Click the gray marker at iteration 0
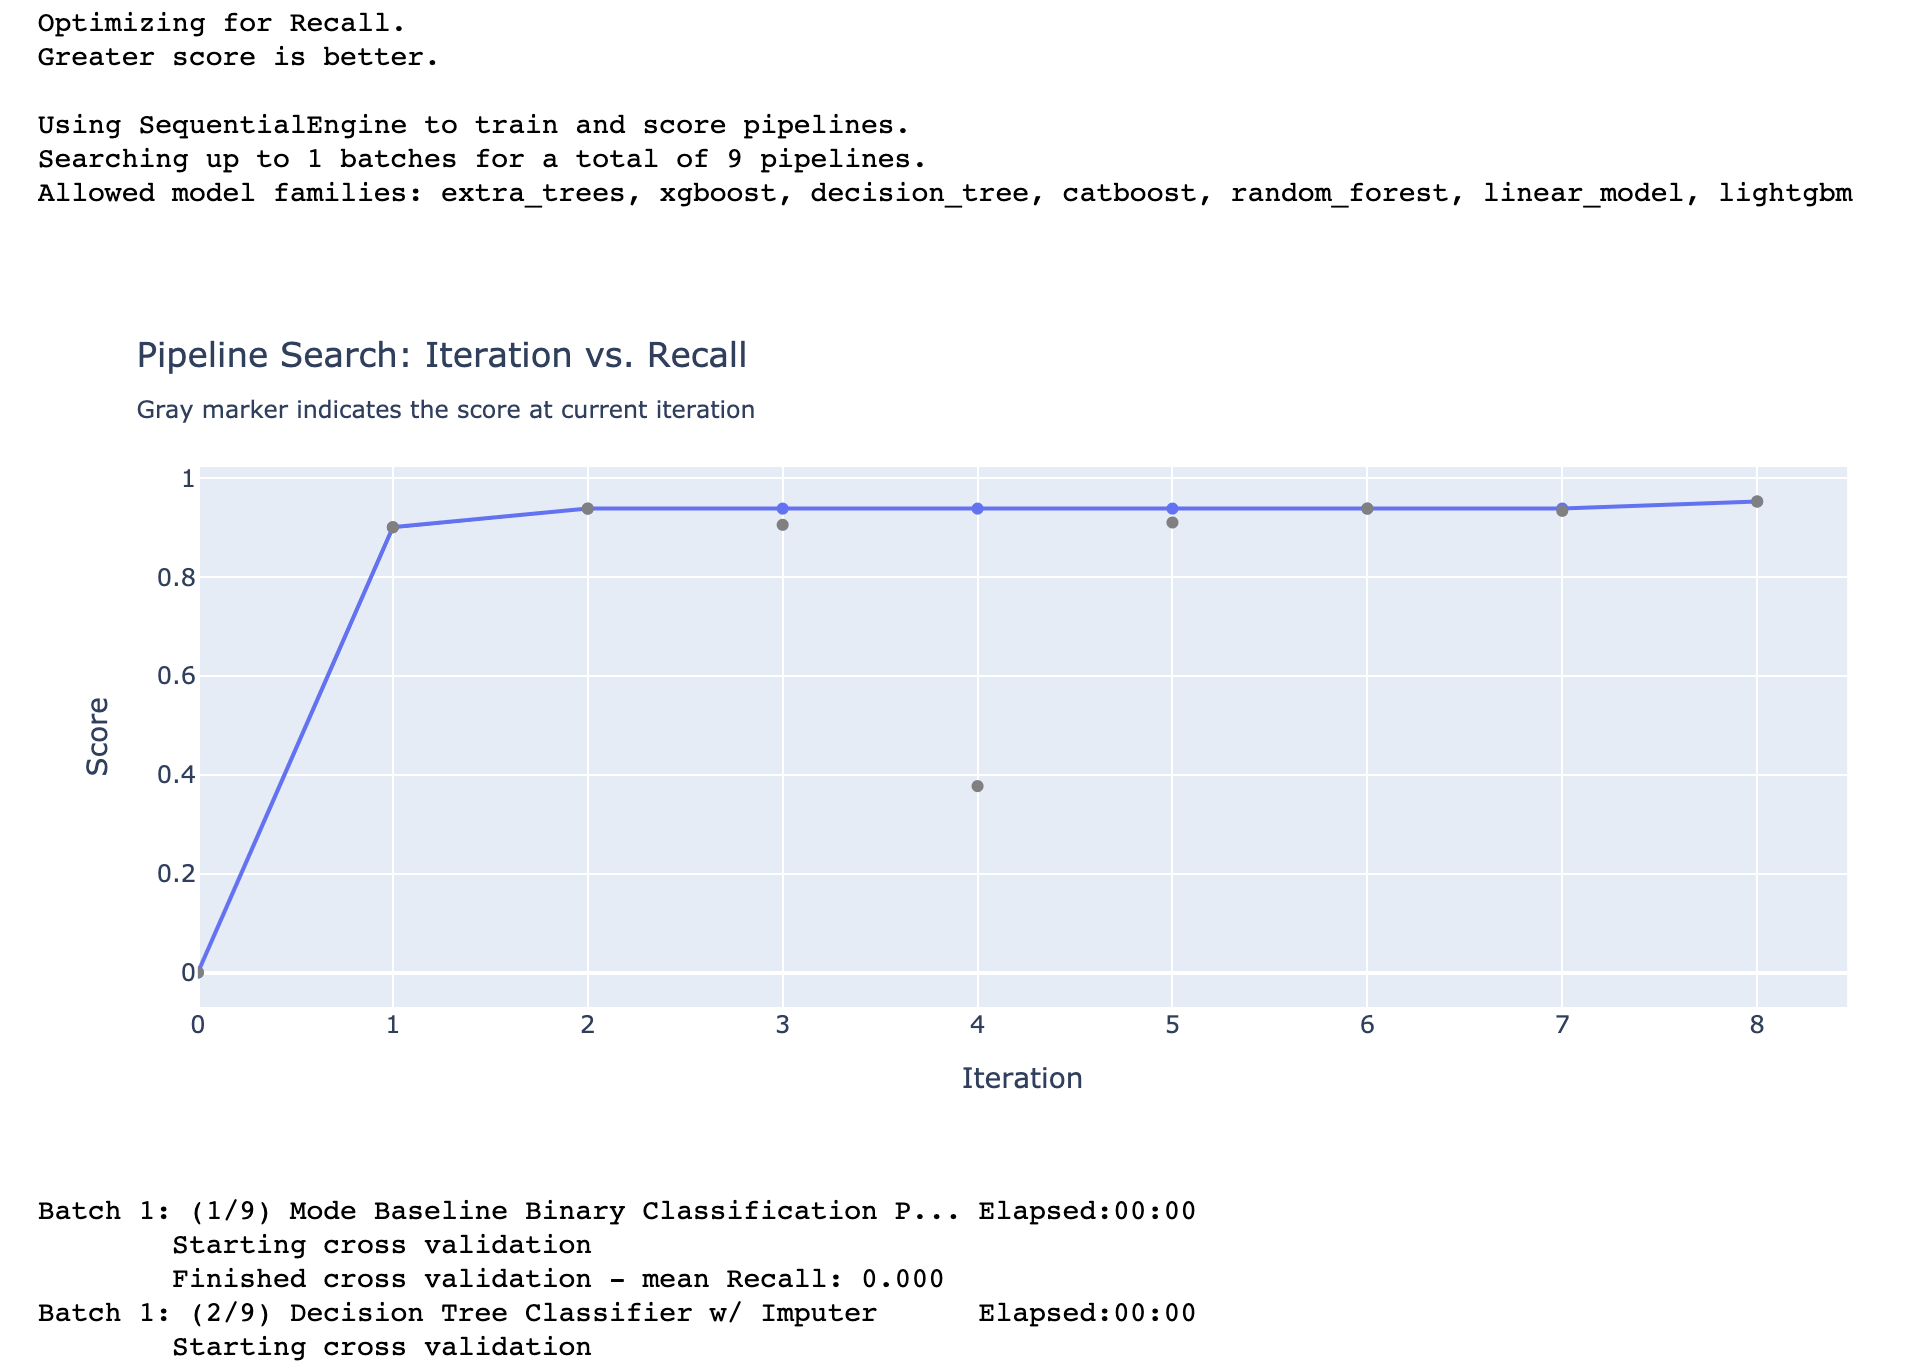This screenshot has height=1368, width=1914. (198, 972)
